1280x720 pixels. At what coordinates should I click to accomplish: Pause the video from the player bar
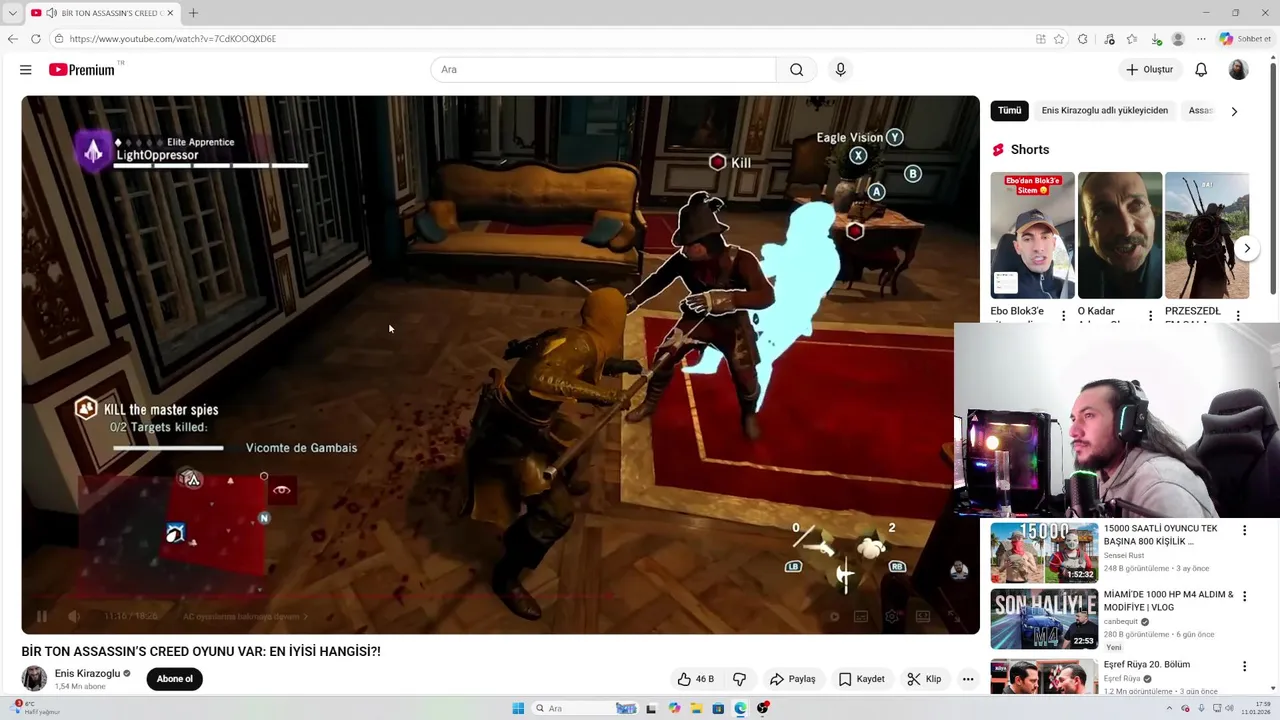[42, 616]
